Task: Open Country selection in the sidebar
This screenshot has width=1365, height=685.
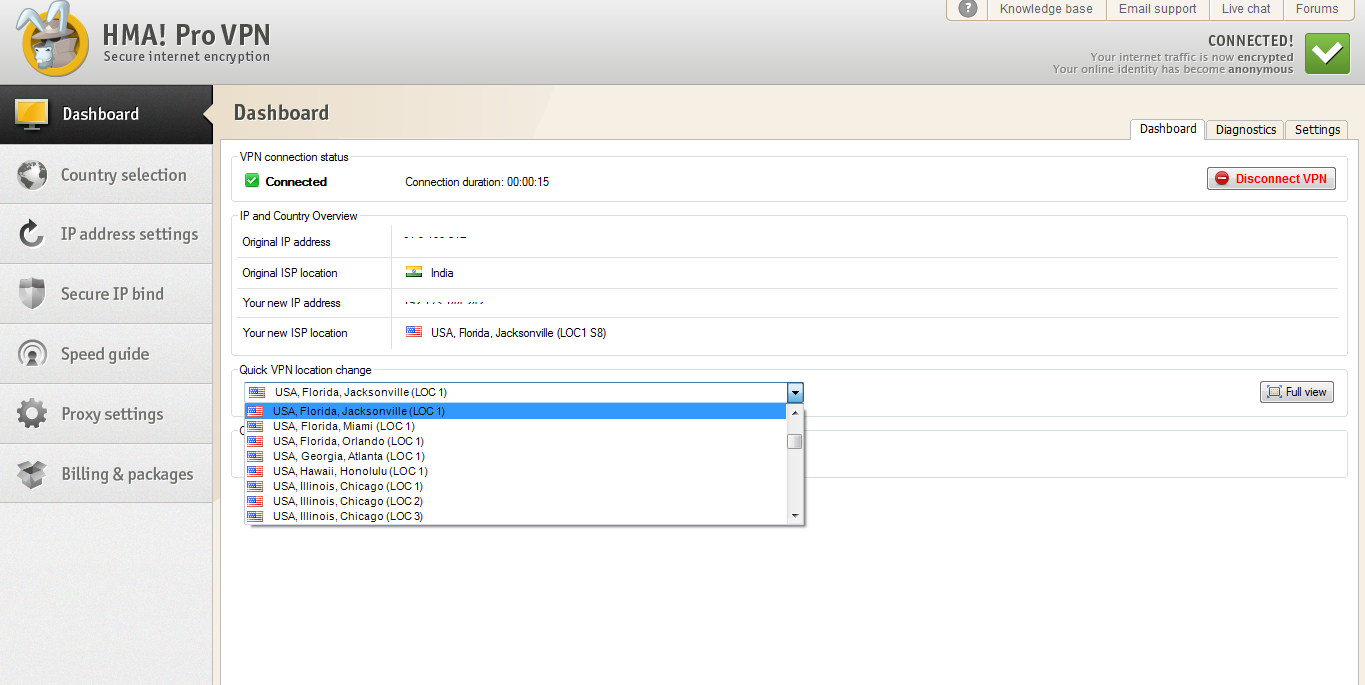Action: click(106, 174)
